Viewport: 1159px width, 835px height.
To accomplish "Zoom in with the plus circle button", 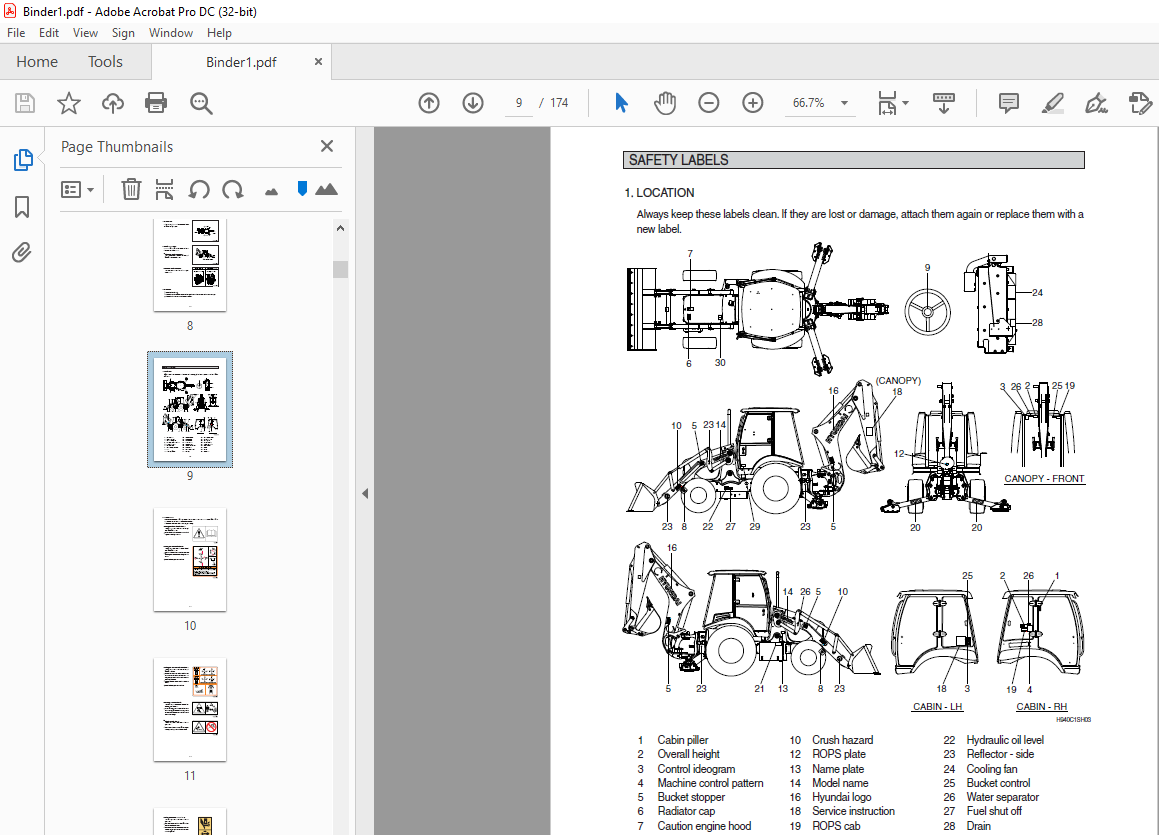I will tap(752, 103).
